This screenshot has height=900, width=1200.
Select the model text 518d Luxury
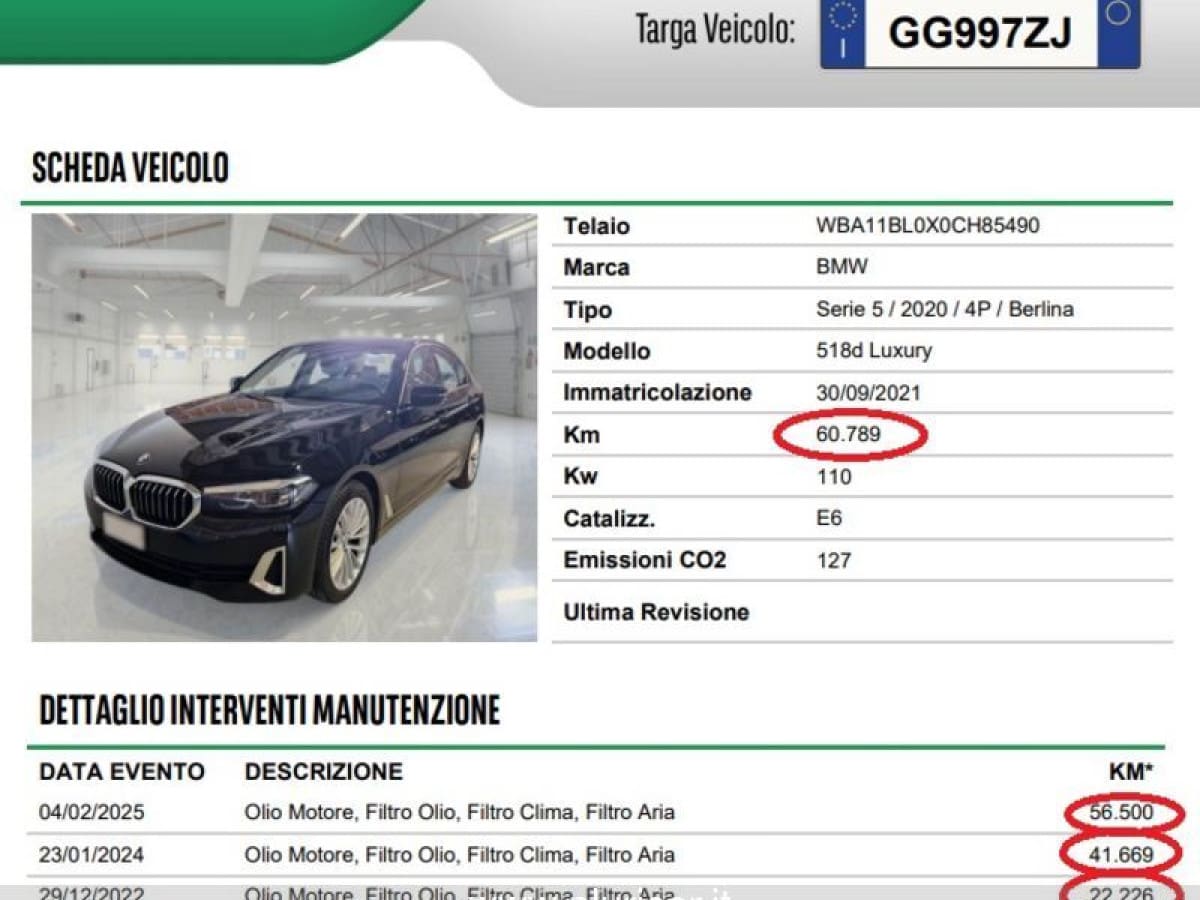tap(874, 351)
